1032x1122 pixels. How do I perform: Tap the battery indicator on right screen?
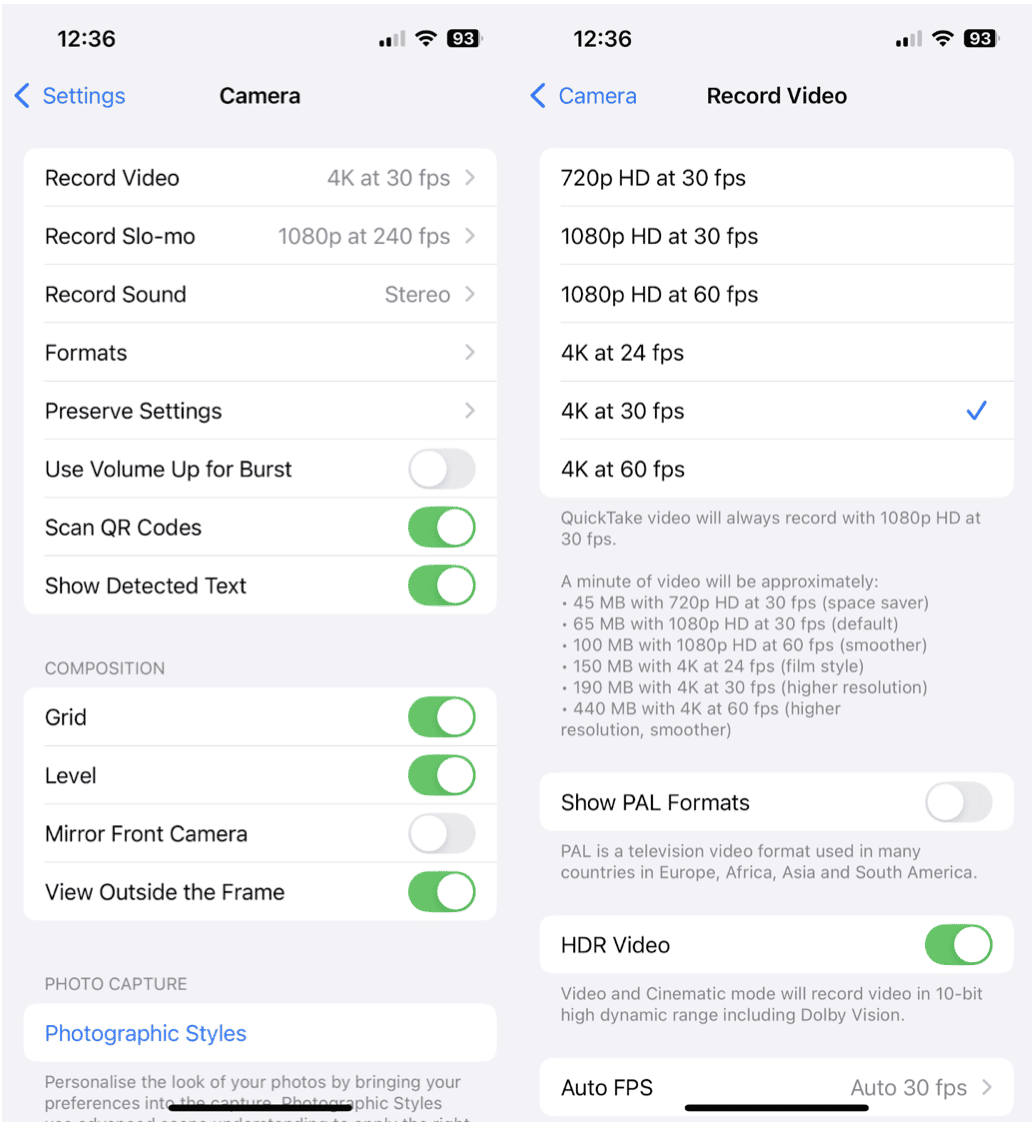tap(980, 39)
